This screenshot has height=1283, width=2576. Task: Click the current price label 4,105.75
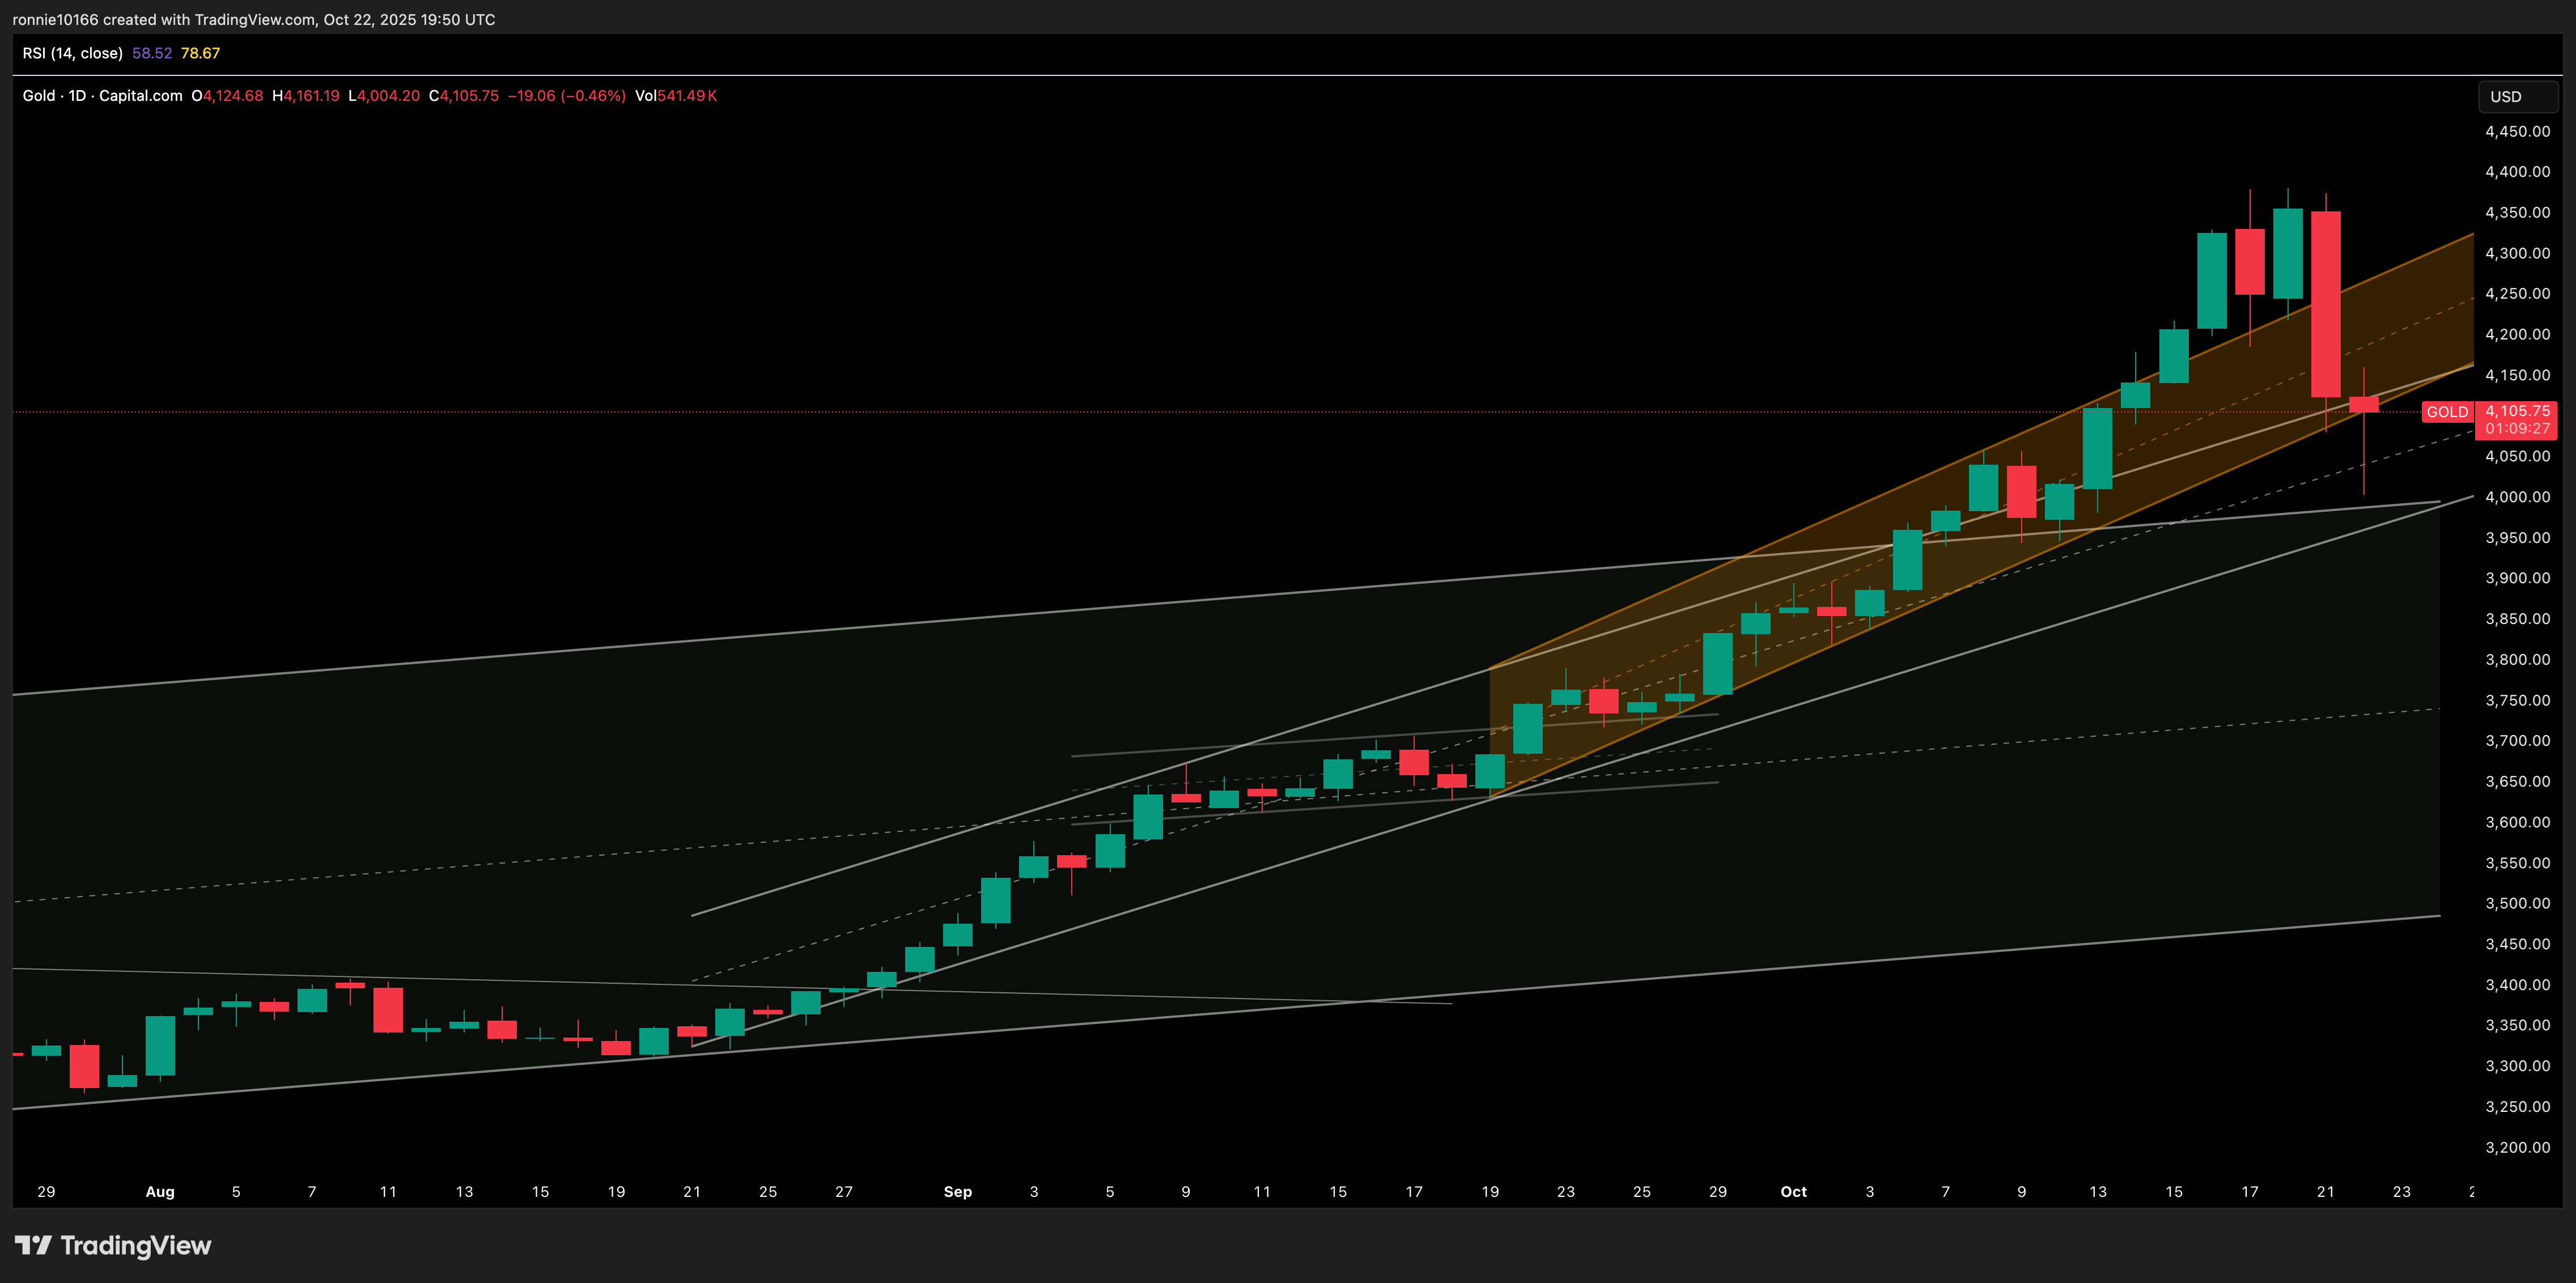[2517, 411]
